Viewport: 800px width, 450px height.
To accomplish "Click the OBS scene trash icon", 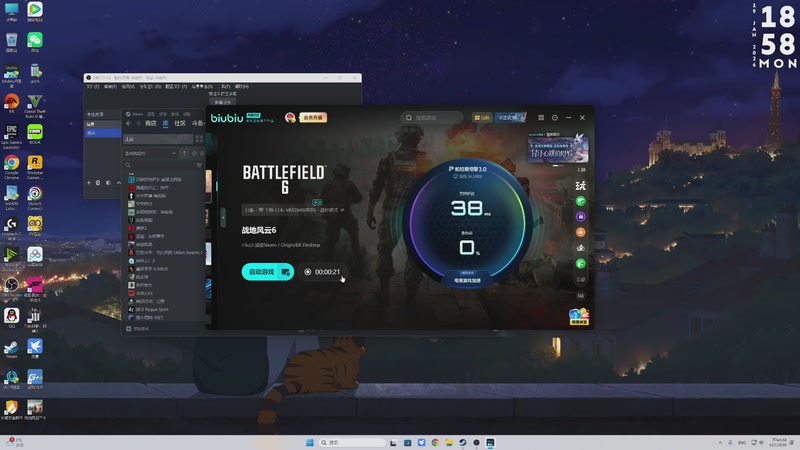I will [x=98, y=183].
